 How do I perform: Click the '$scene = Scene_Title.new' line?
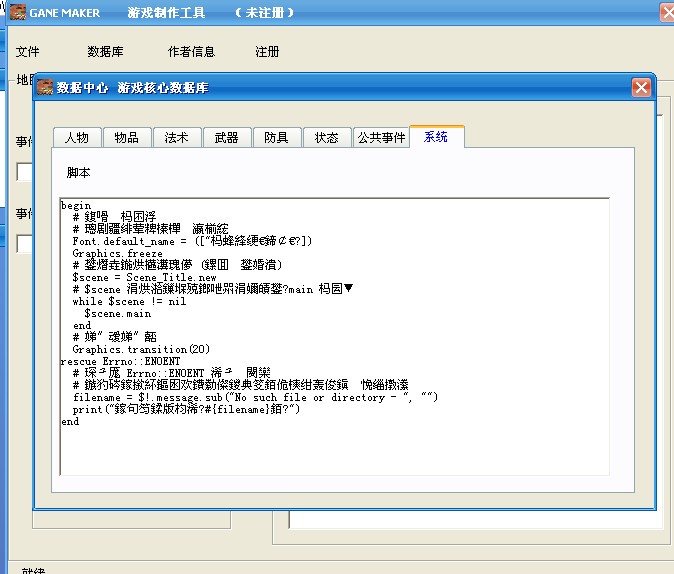pos(144,277)
